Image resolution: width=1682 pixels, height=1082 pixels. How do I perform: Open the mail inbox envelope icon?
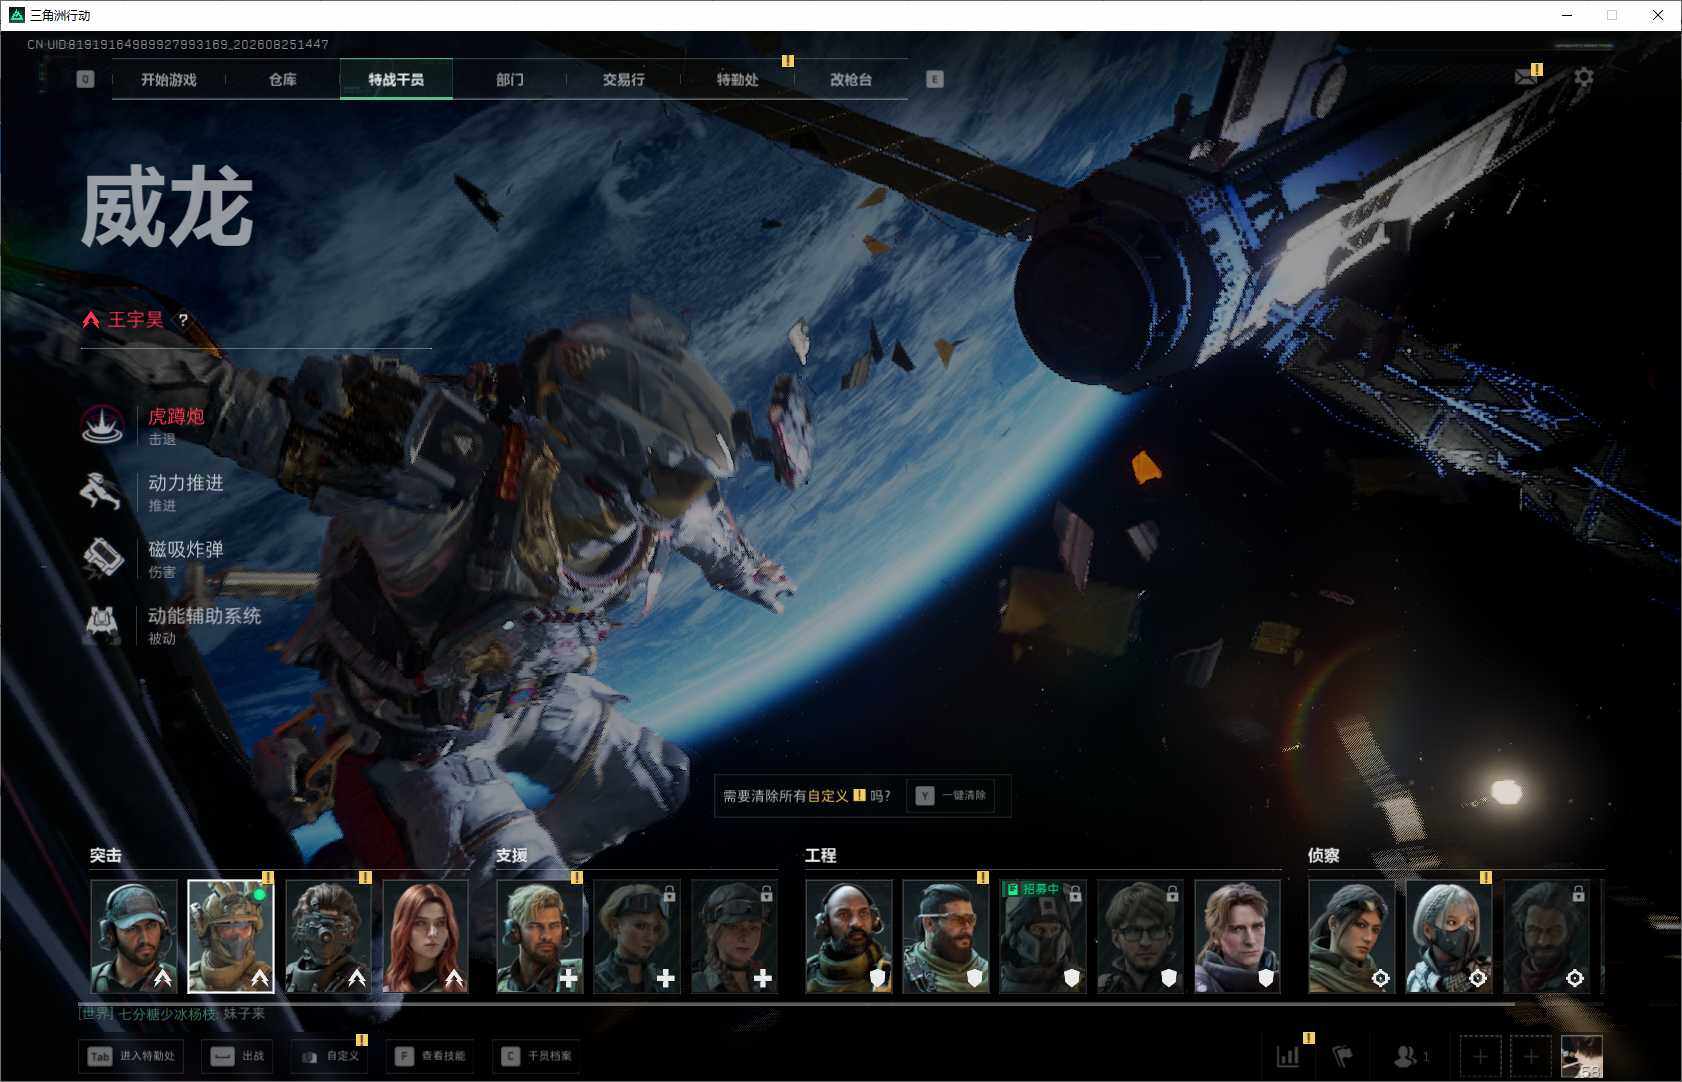(1525, 77)
